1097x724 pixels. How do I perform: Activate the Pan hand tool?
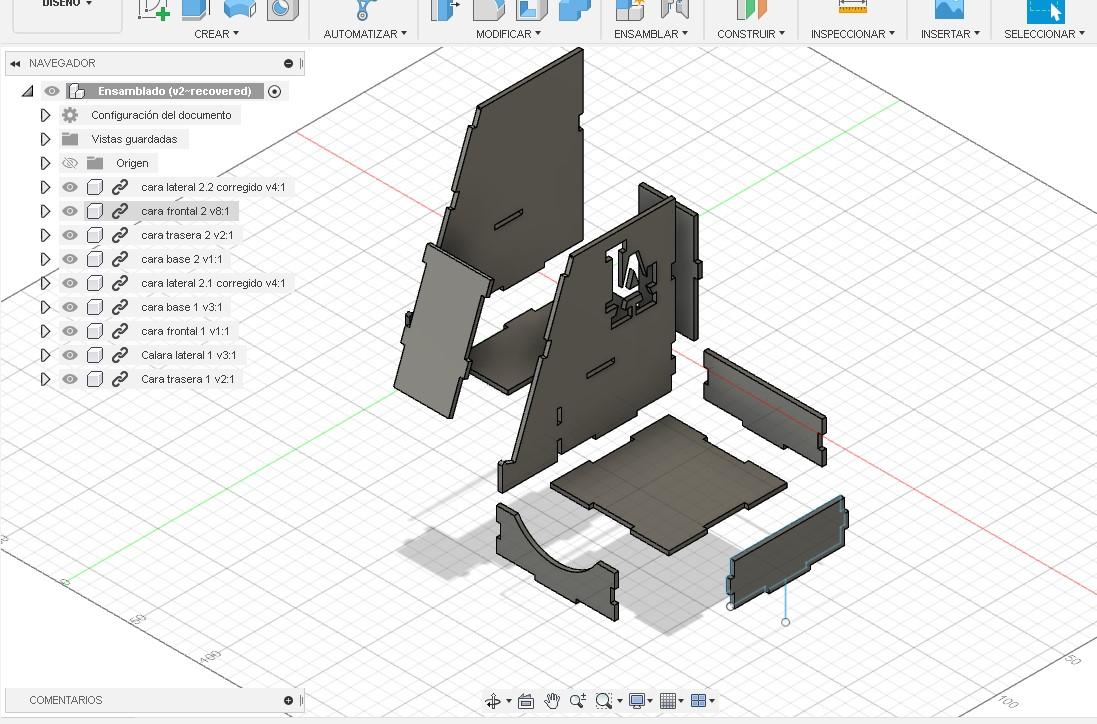[552, 701]
